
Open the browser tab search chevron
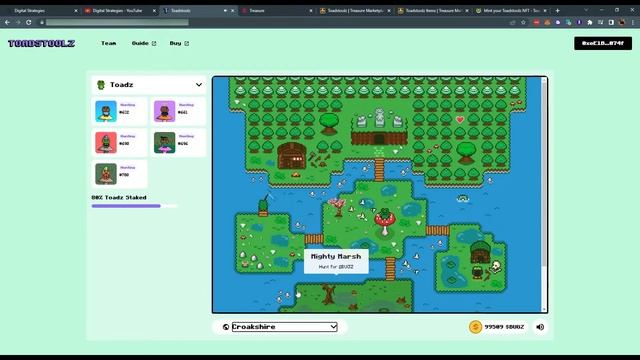[x=586, y=10]
